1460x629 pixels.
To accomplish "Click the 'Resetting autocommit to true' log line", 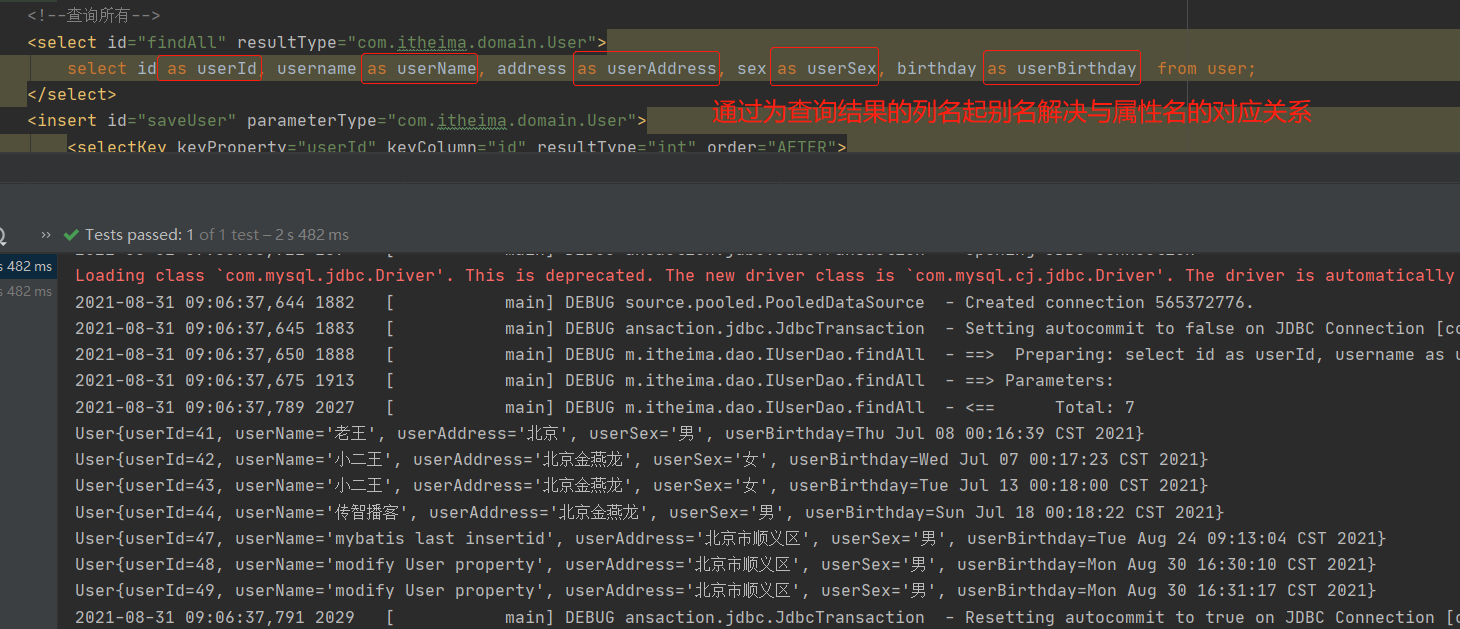I will pyautogui.click(x=766, y=617).
